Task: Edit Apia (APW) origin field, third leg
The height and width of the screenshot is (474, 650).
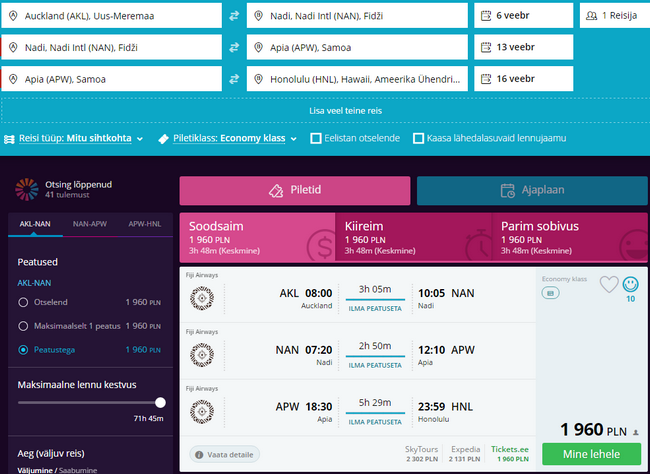Action: coord(112,79)
